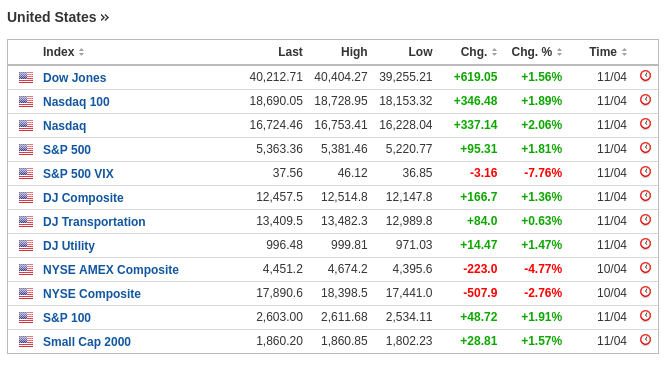The width and height of the screenshot is (669, 370).
Task: Select the +1.89% change percentage
Action: [x=541, y=101]
